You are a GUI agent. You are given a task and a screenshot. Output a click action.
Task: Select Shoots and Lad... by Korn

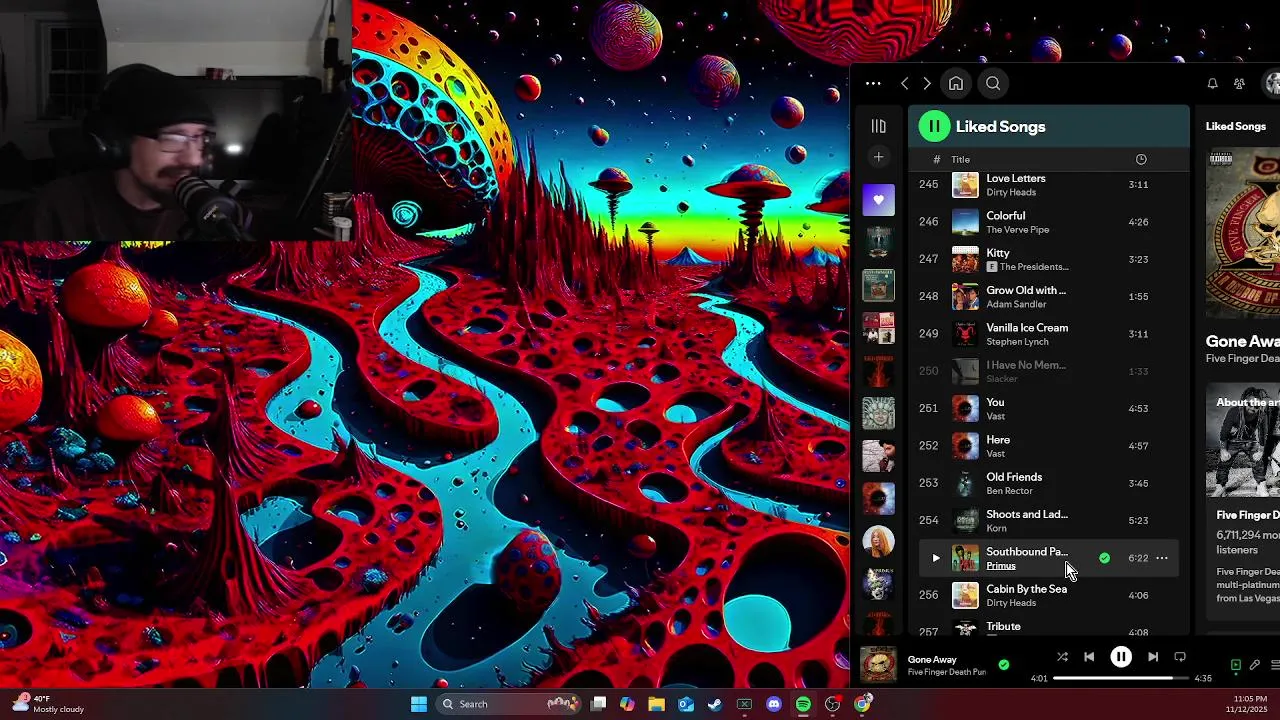1048,521
